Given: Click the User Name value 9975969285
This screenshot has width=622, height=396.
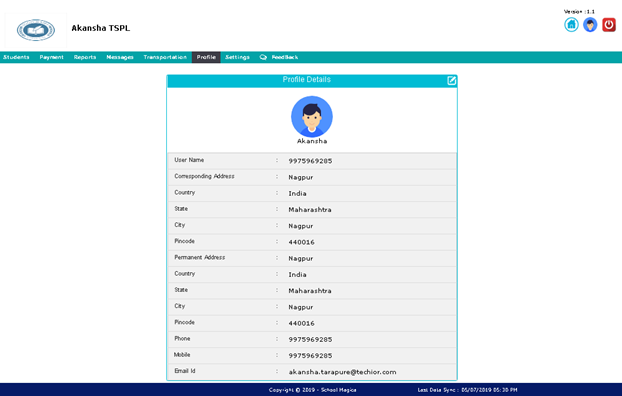Looking at the screenshot, I should coord(310,161).
